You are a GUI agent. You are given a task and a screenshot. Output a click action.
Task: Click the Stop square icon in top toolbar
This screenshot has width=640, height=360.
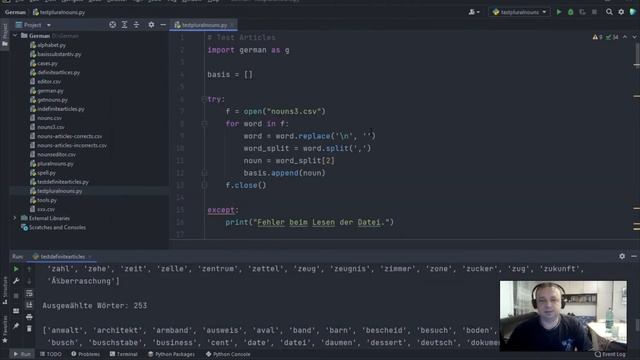tap(594, 12)
